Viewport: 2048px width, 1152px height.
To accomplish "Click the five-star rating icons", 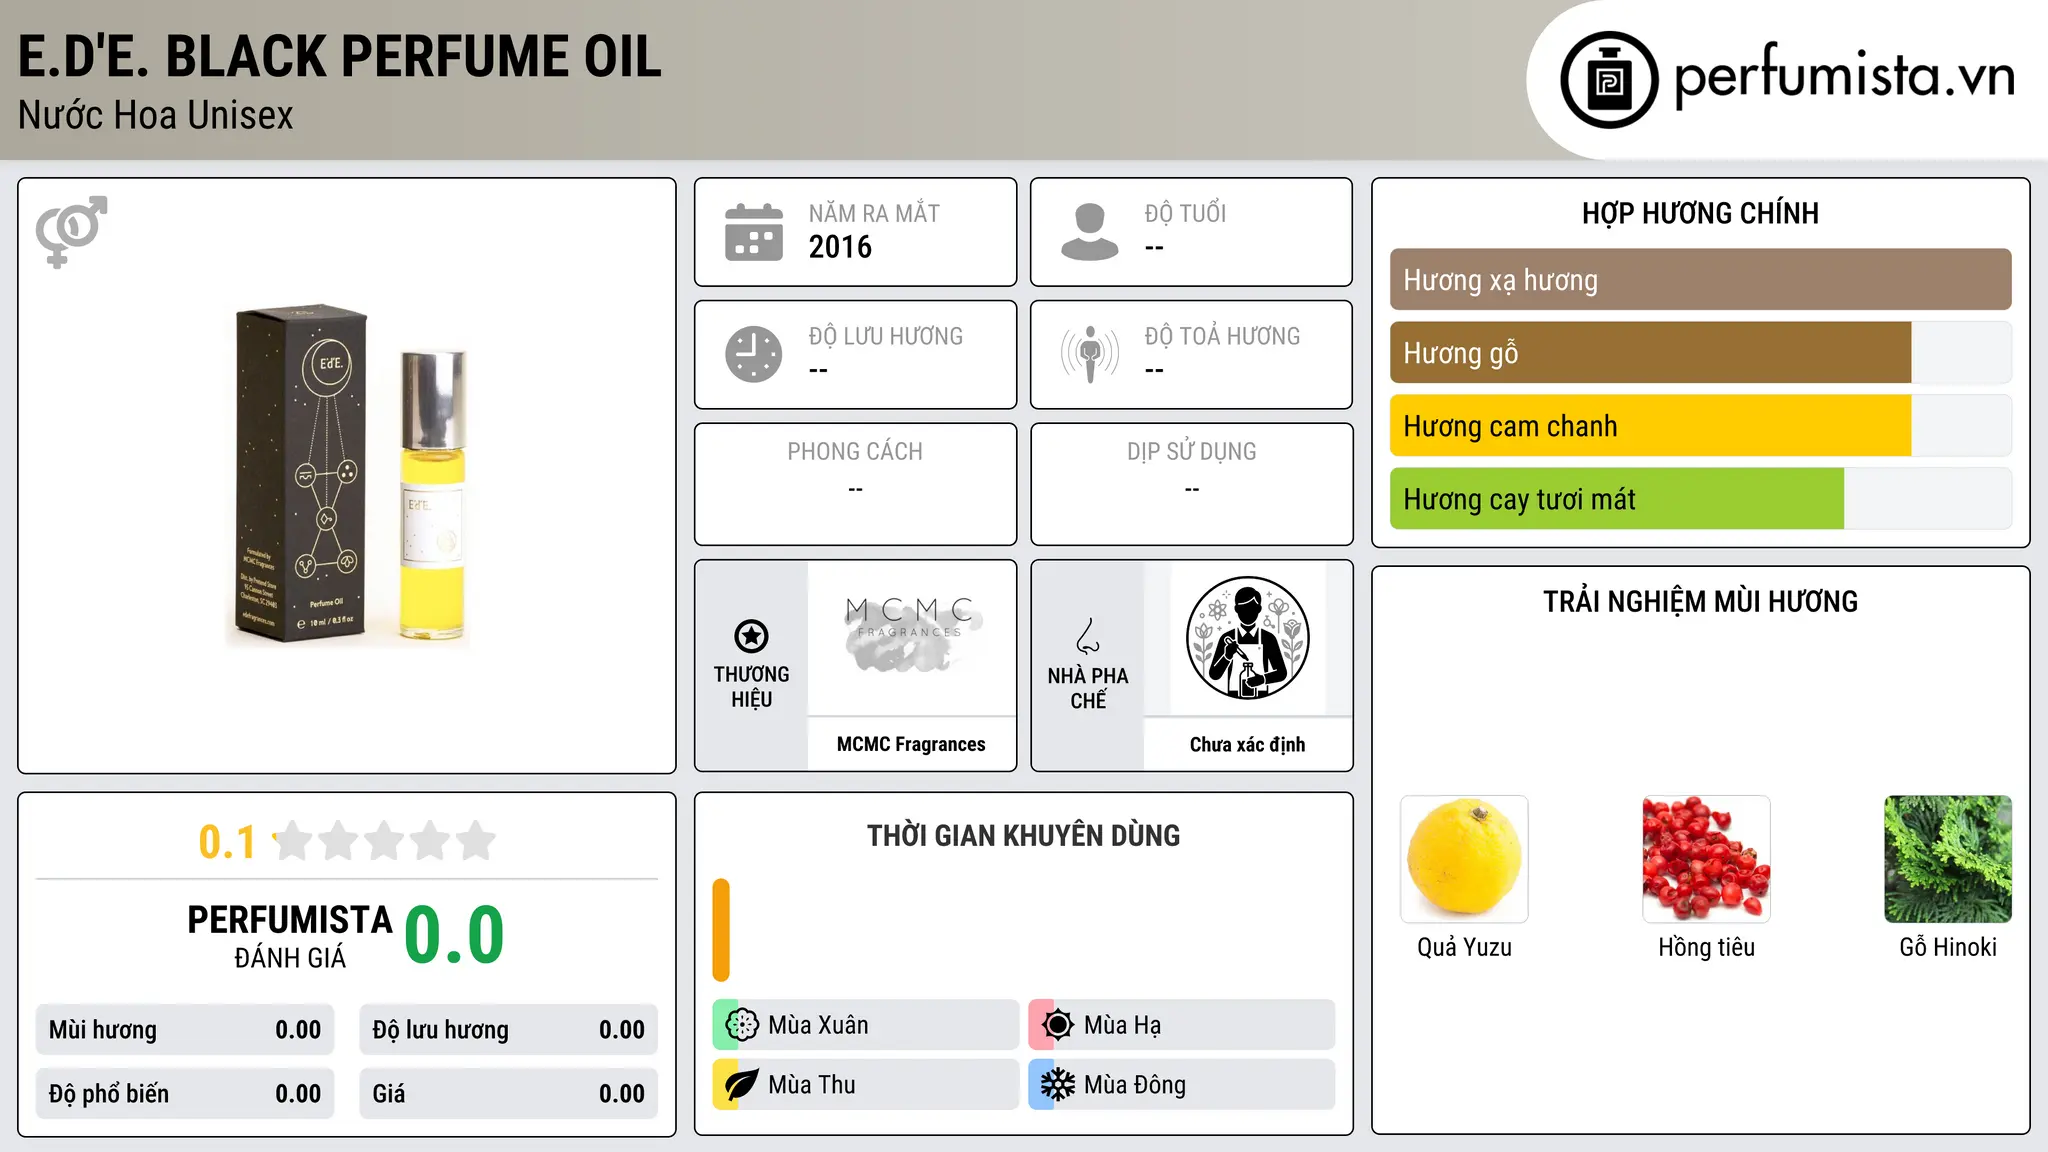I will [385, 841].
